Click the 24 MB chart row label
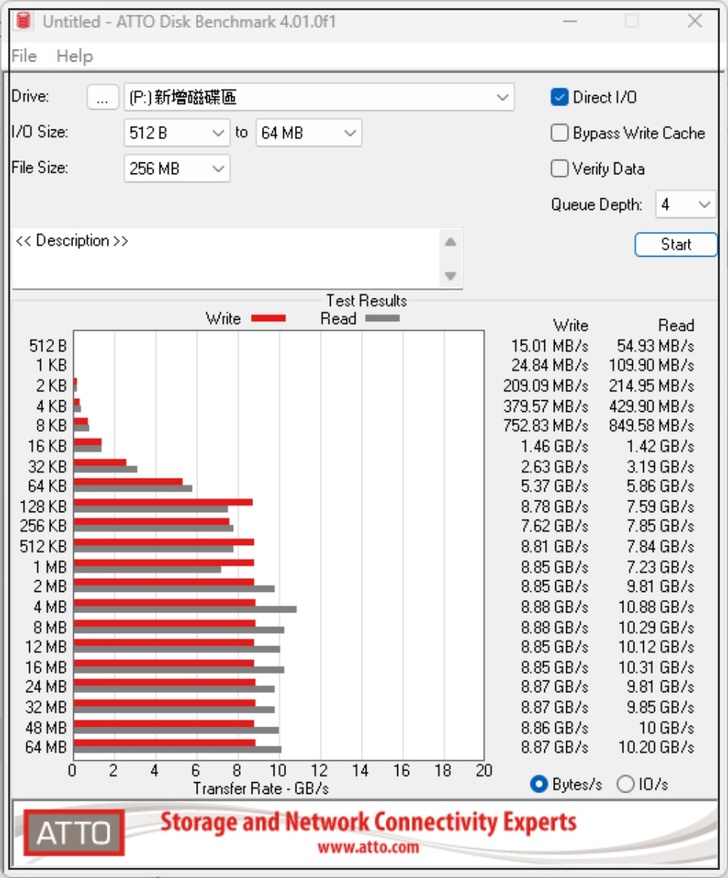 46,686
